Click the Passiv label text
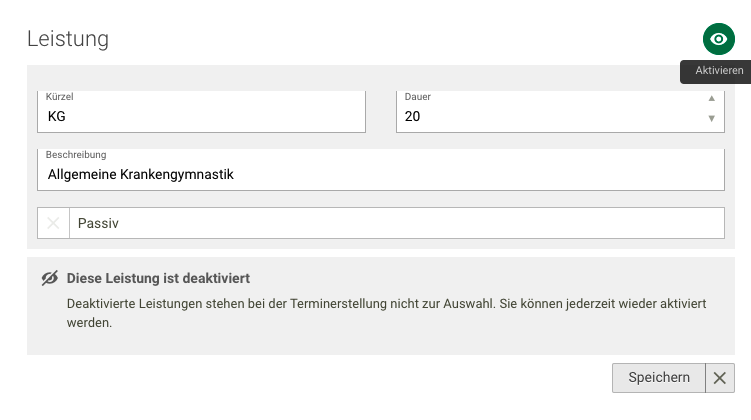The image size is (751, 420). click(98, 223)
